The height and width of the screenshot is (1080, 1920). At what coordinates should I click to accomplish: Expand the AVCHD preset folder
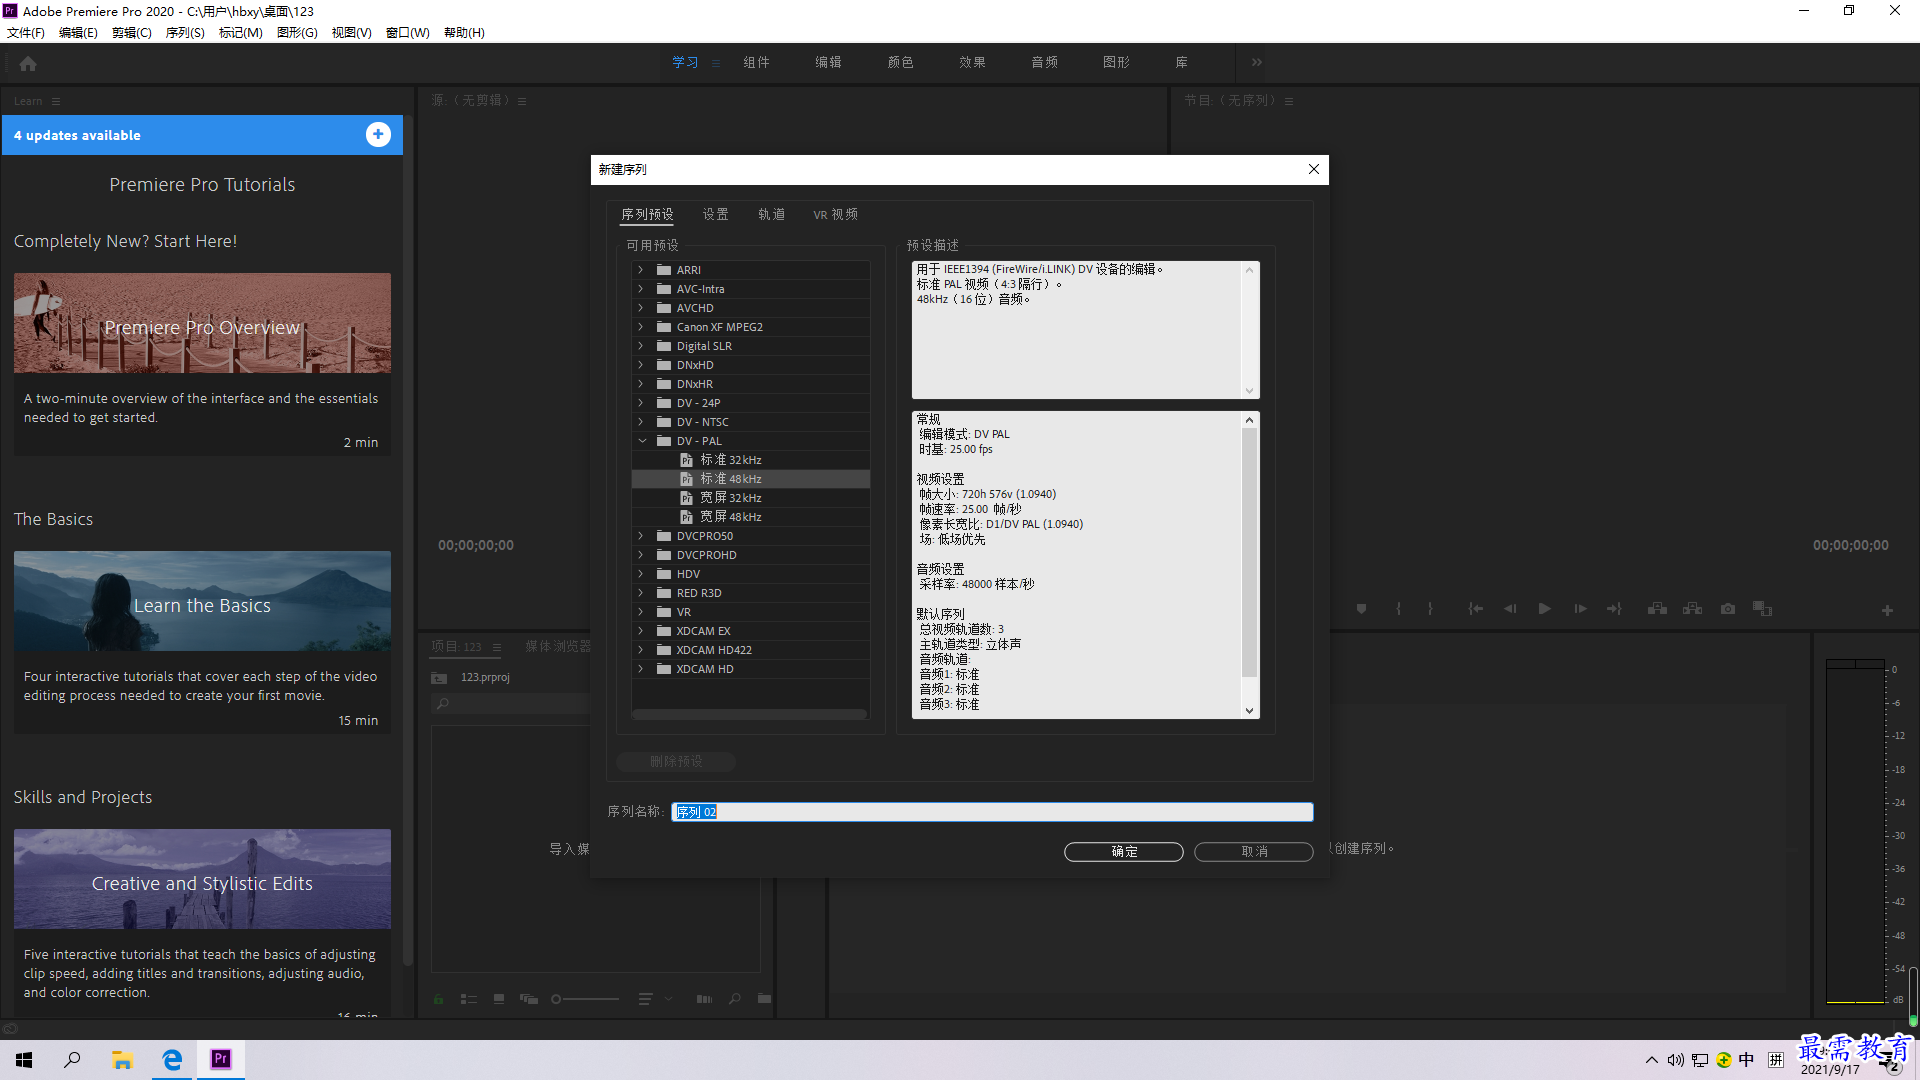pos(641,308)
